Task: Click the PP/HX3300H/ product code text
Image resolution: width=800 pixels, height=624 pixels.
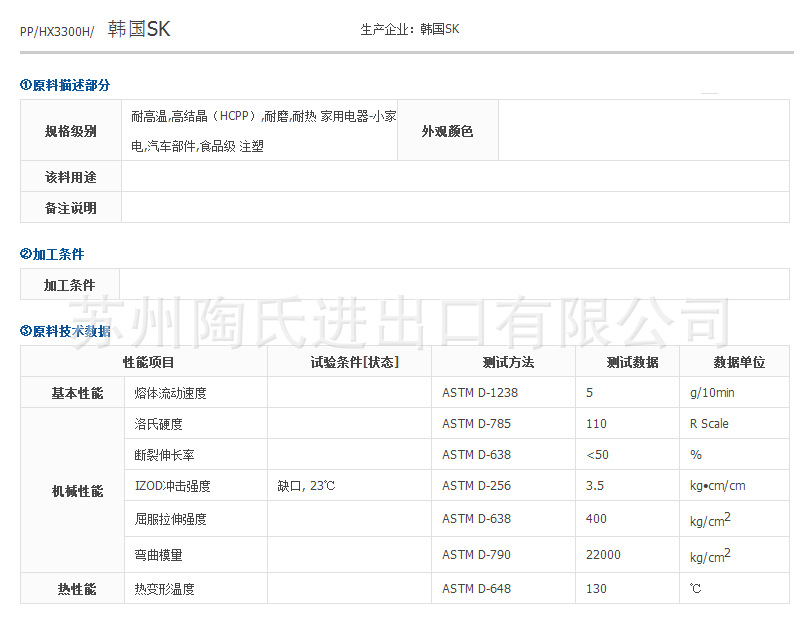Action: click(57, 32)
